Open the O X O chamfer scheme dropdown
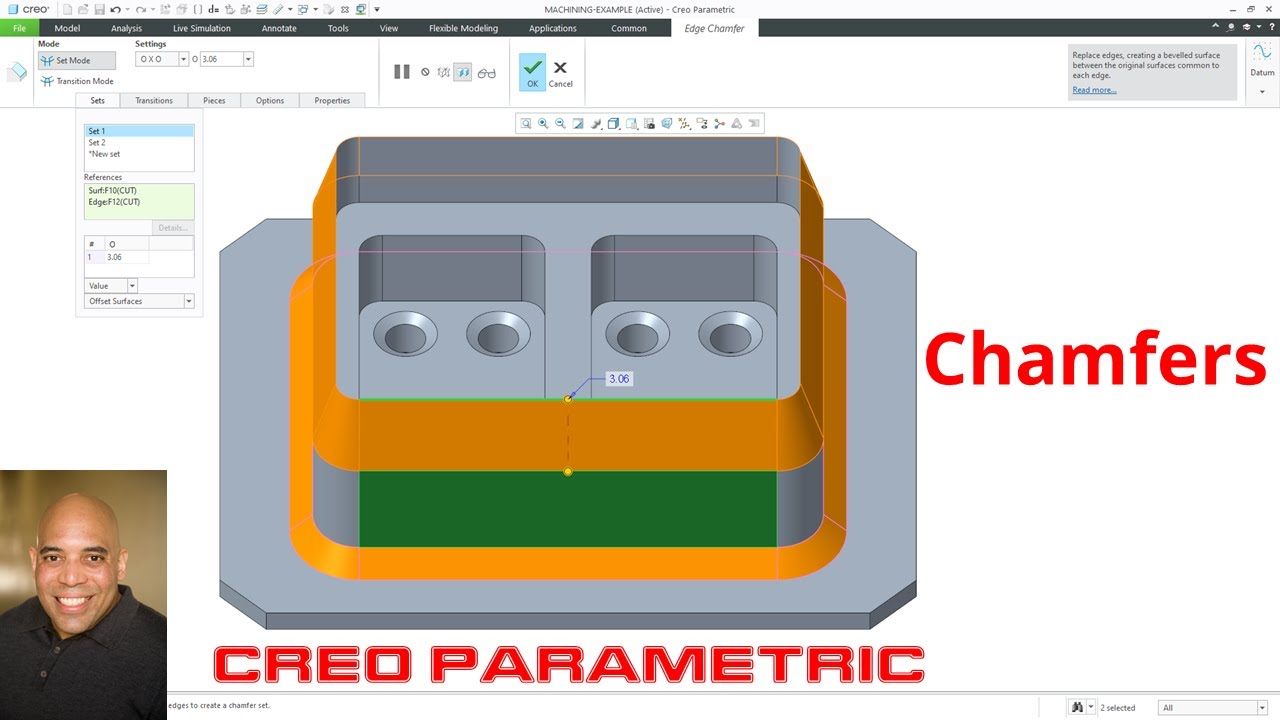 click(183, 59)
